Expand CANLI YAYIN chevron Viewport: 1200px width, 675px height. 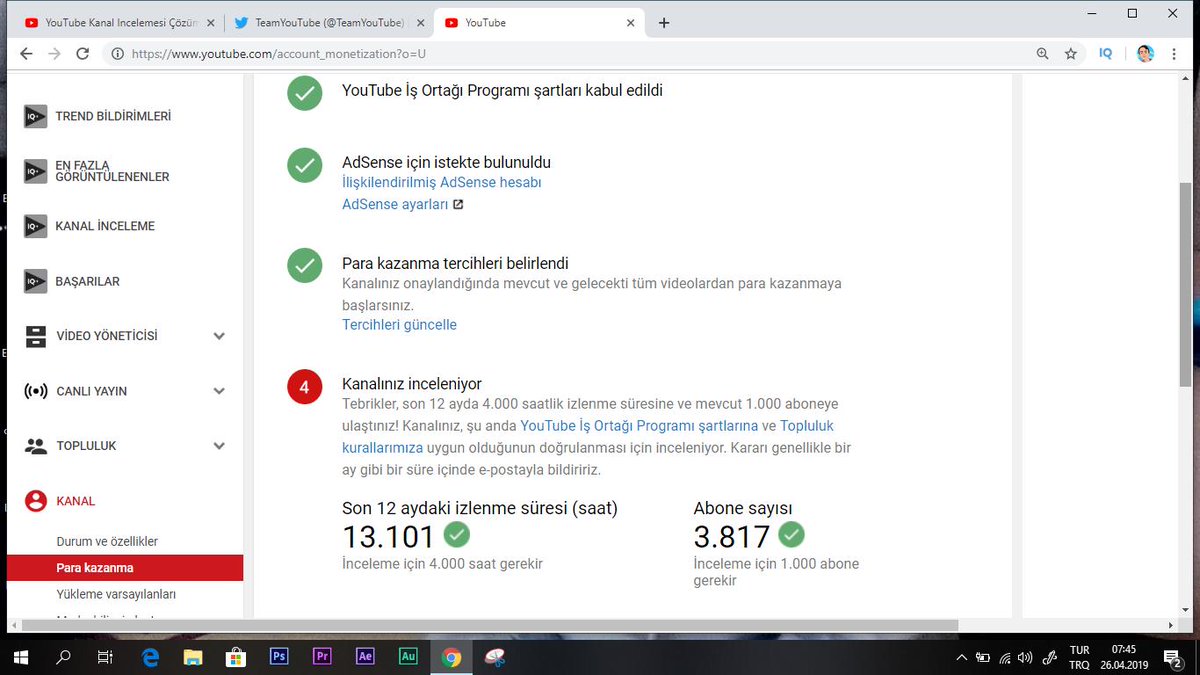219,391
